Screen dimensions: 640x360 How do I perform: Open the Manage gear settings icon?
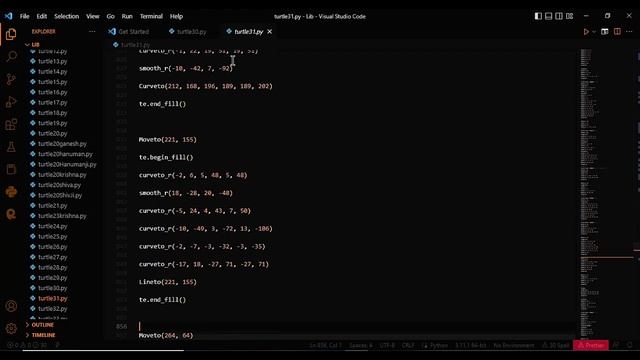(11, 328)
